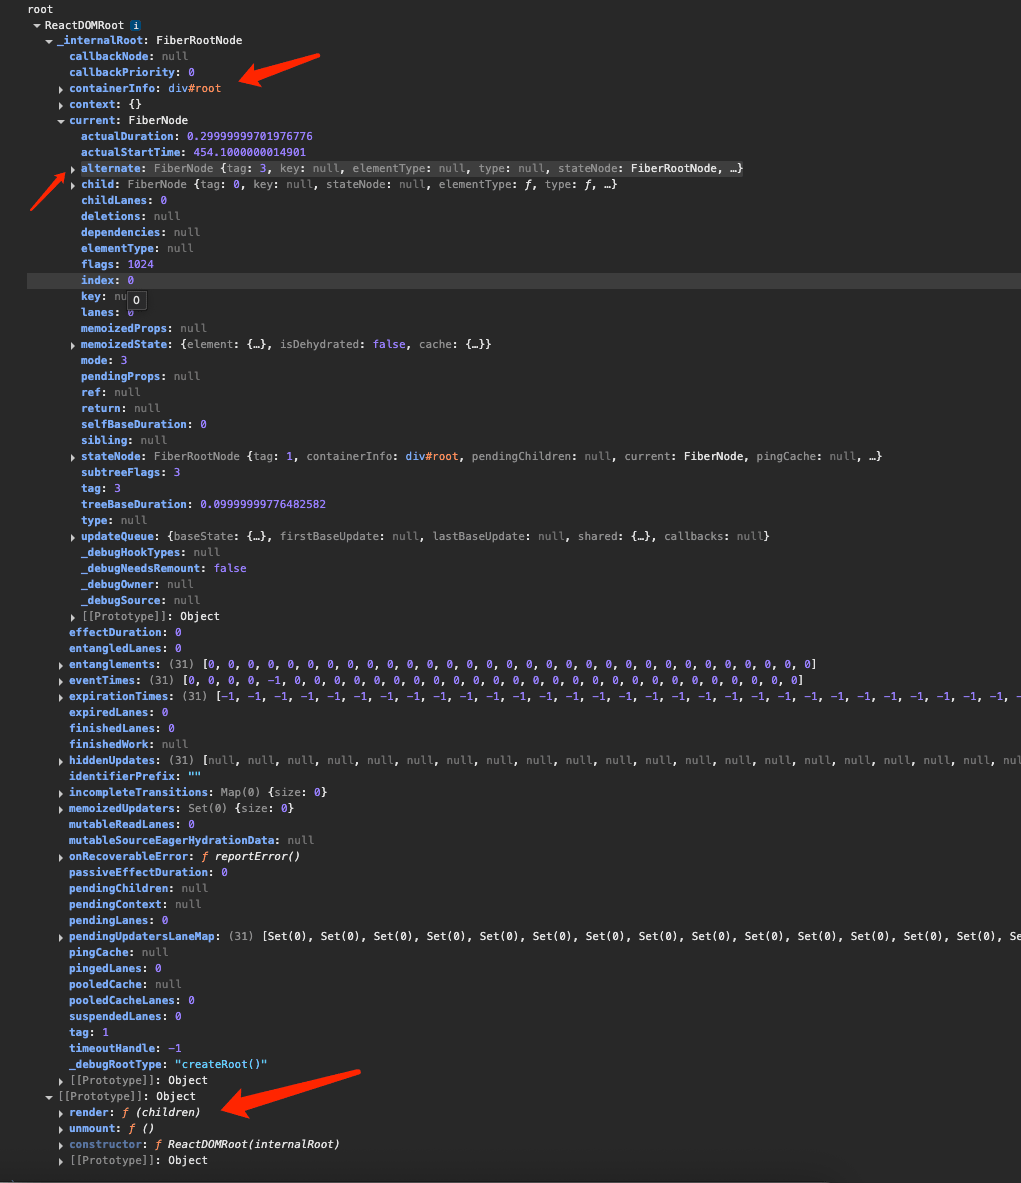Collapse the ReactDOMRoot object
This screenshot has width=1021, height=1183.
pos(37,26)
